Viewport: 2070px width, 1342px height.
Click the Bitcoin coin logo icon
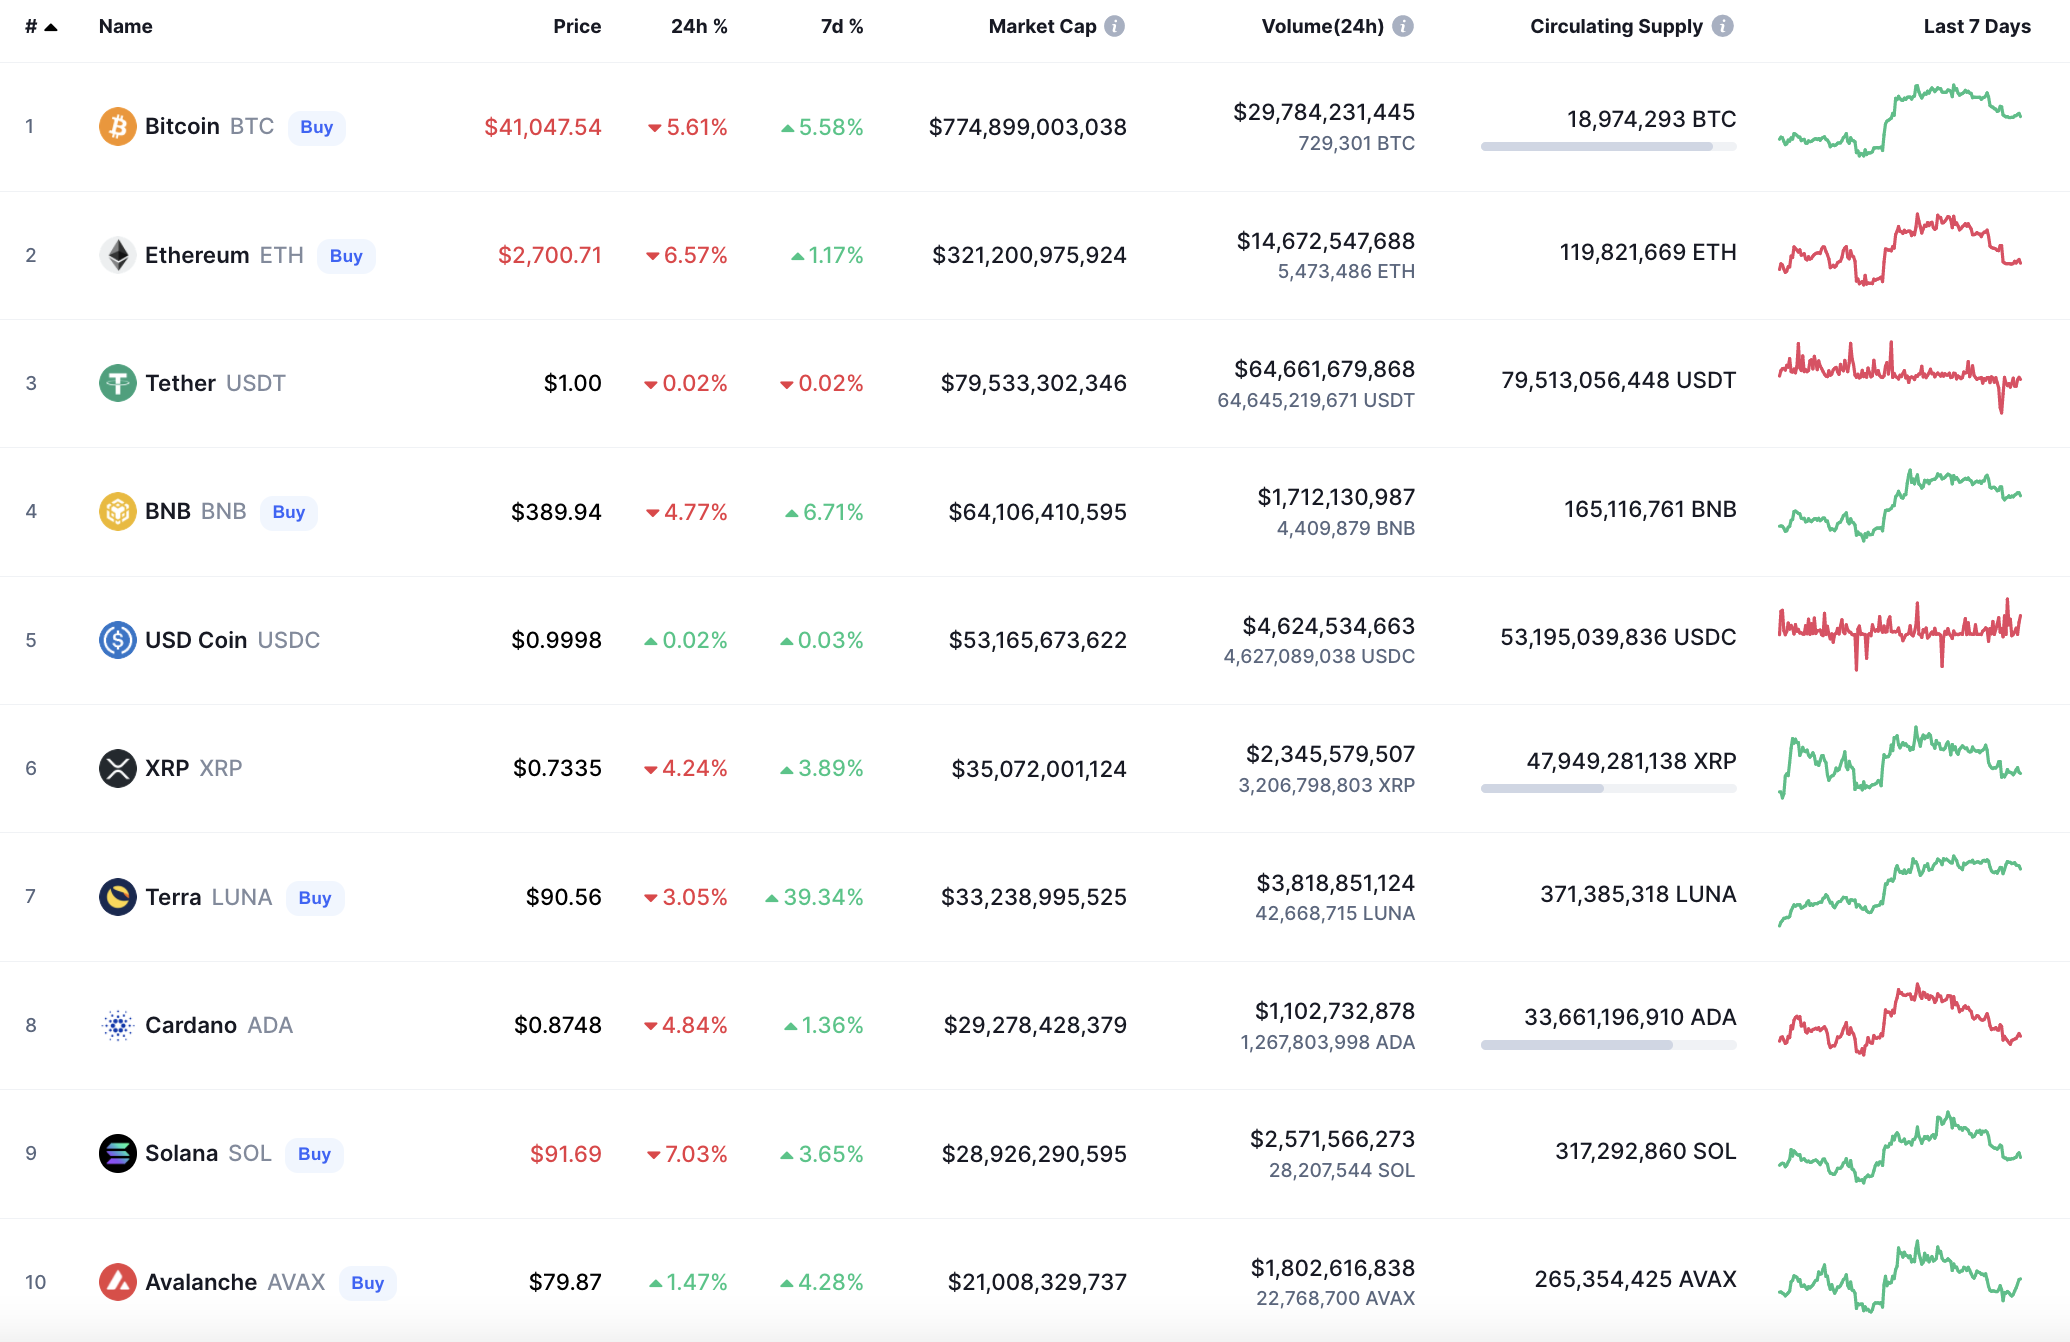tap(117, 127)
